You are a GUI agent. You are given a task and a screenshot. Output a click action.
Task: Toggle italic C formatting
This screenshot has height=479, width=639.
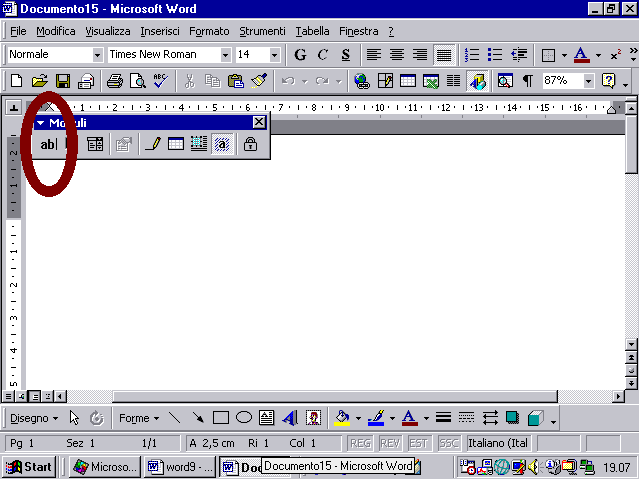323,55
